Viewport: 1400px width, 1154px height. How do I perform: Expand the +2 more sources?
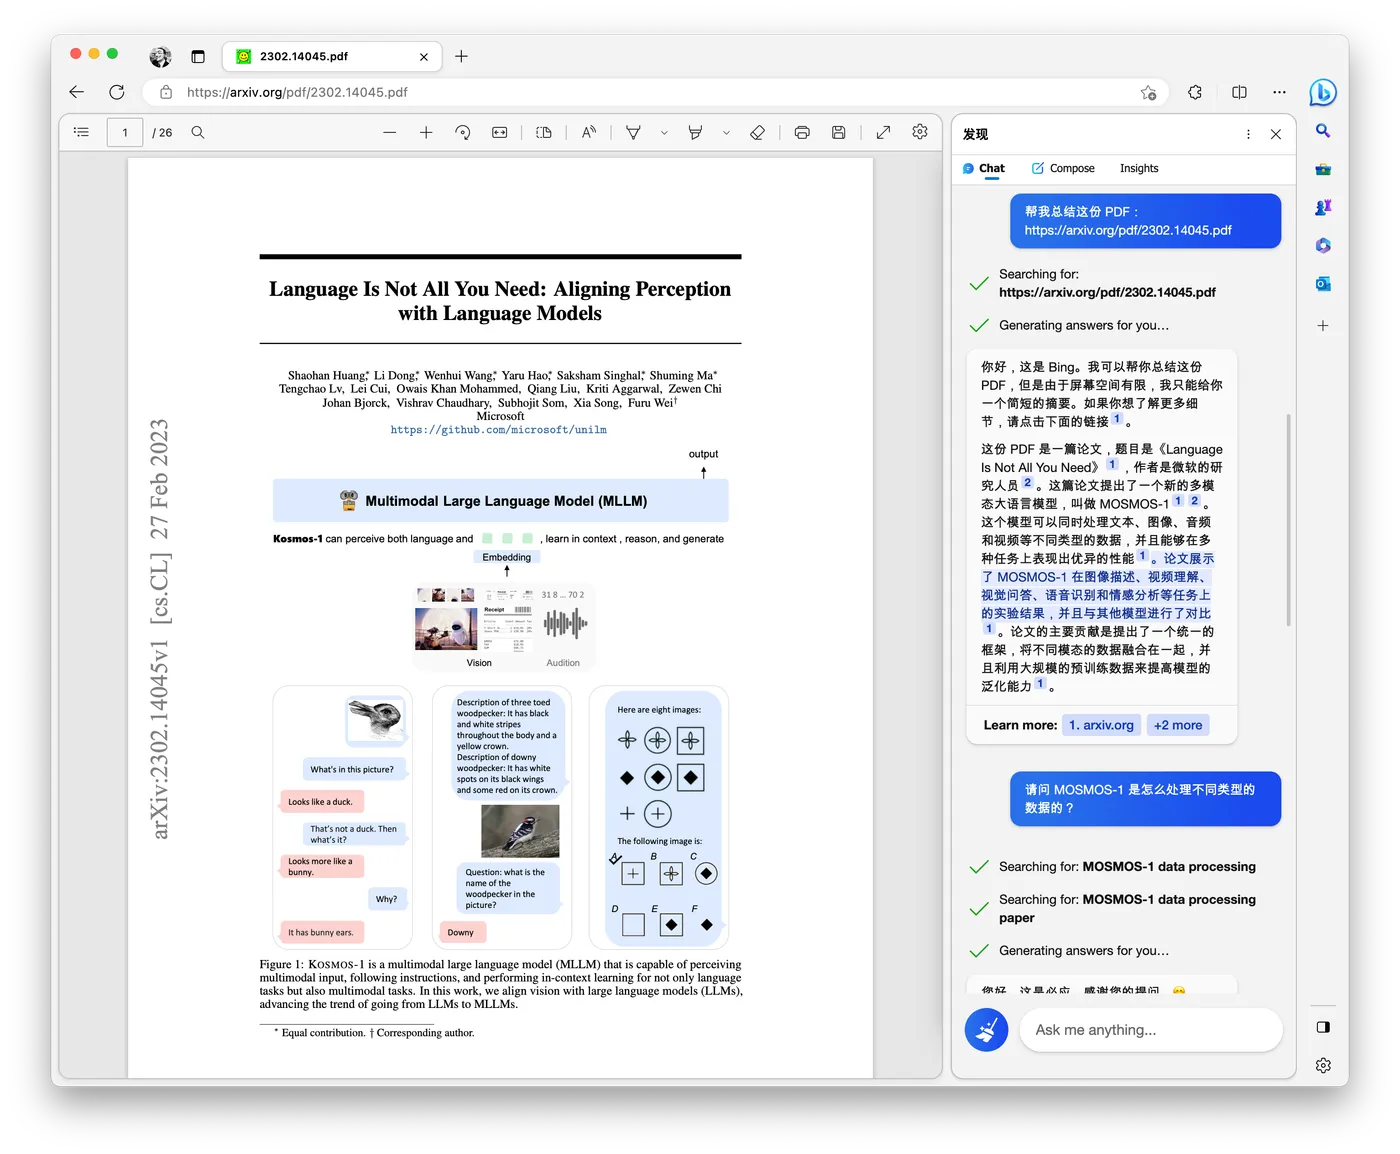[x=1178, y=725]
